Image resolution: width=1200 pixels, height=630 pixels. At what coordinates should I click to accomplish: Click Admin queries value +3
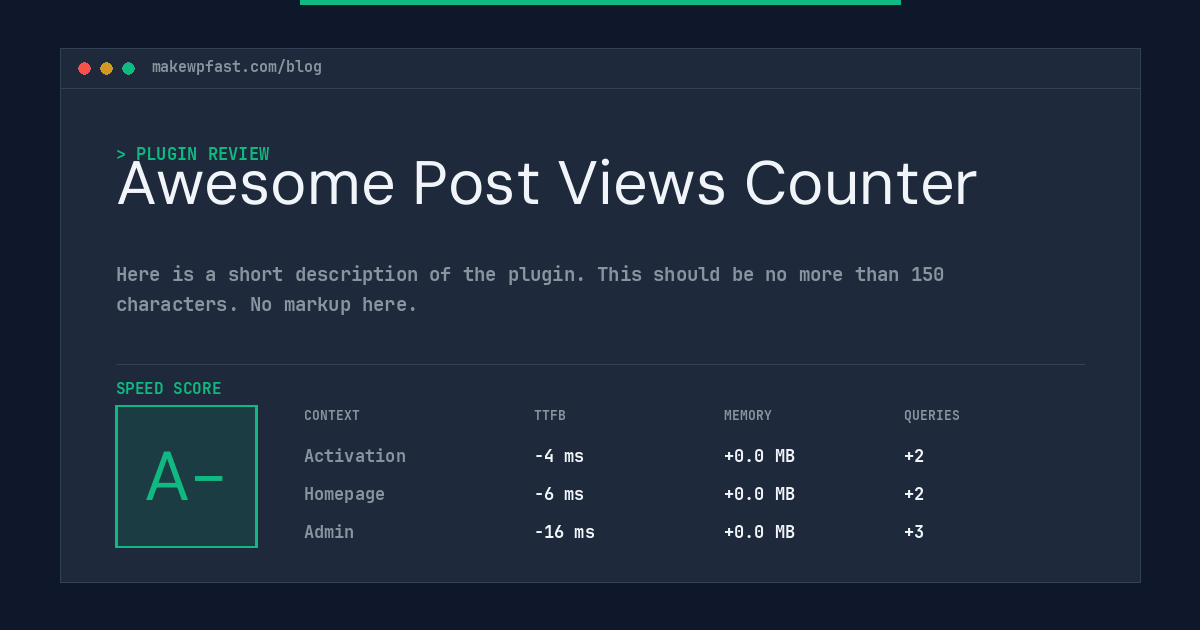tap(914, 532)
